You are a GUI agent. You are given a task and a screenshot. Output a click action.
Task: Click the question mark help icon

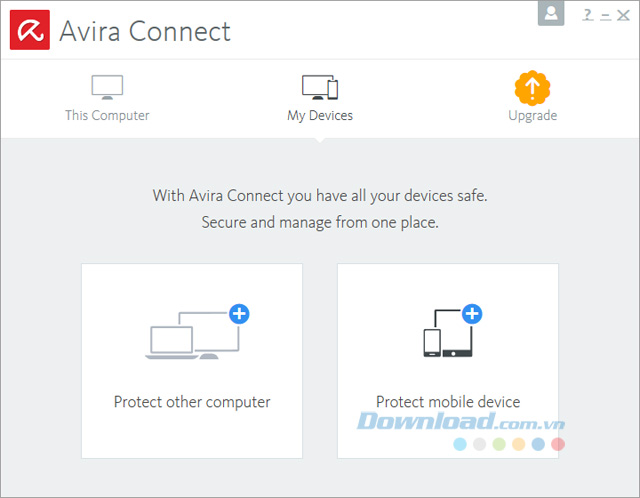(x=588, y=15)
